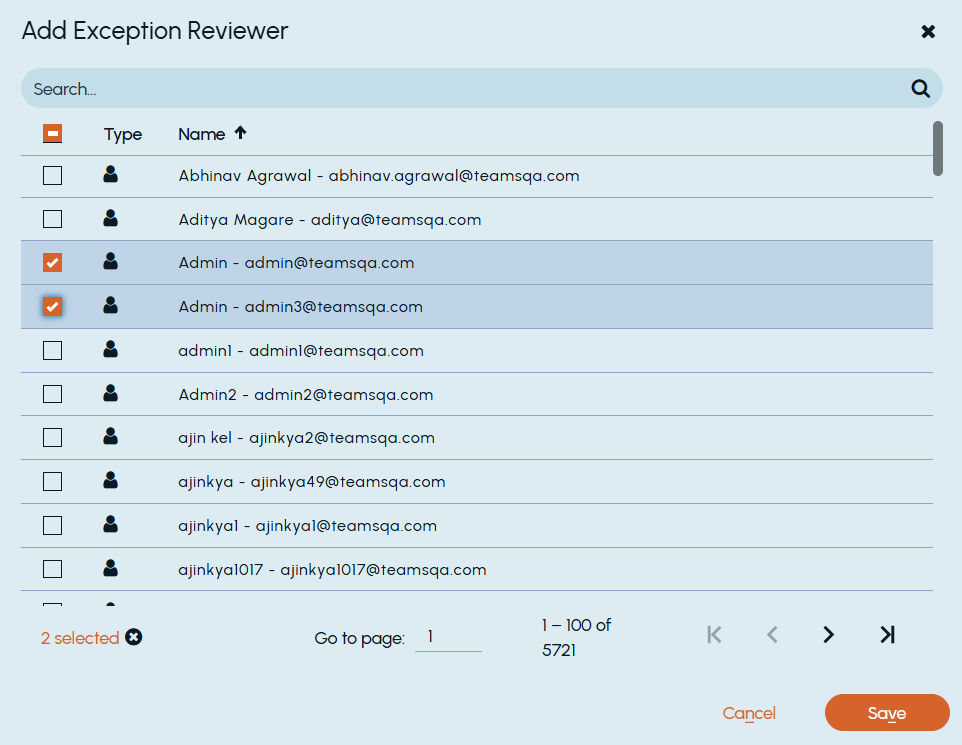Screen dimensions: 962x745
Task: Select row ajinkya1017 - ajinkya1017@teamsqa.com
Action: coord(477,569)
